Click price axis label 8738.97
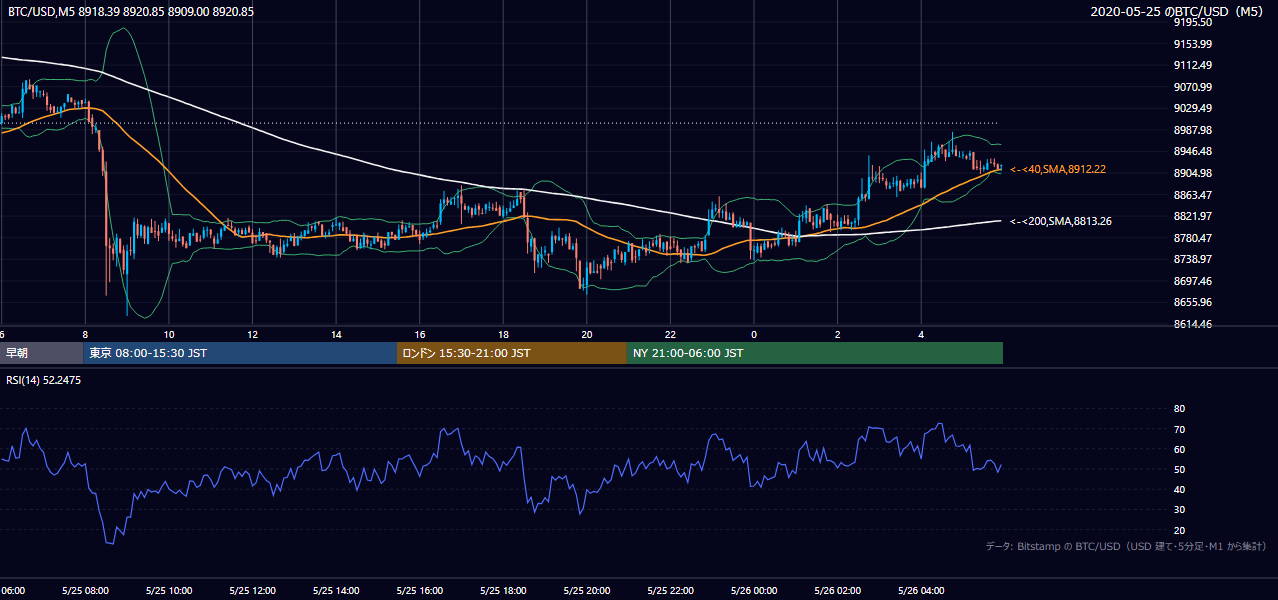This screenshot has height=600, width=1278. 1194,259
